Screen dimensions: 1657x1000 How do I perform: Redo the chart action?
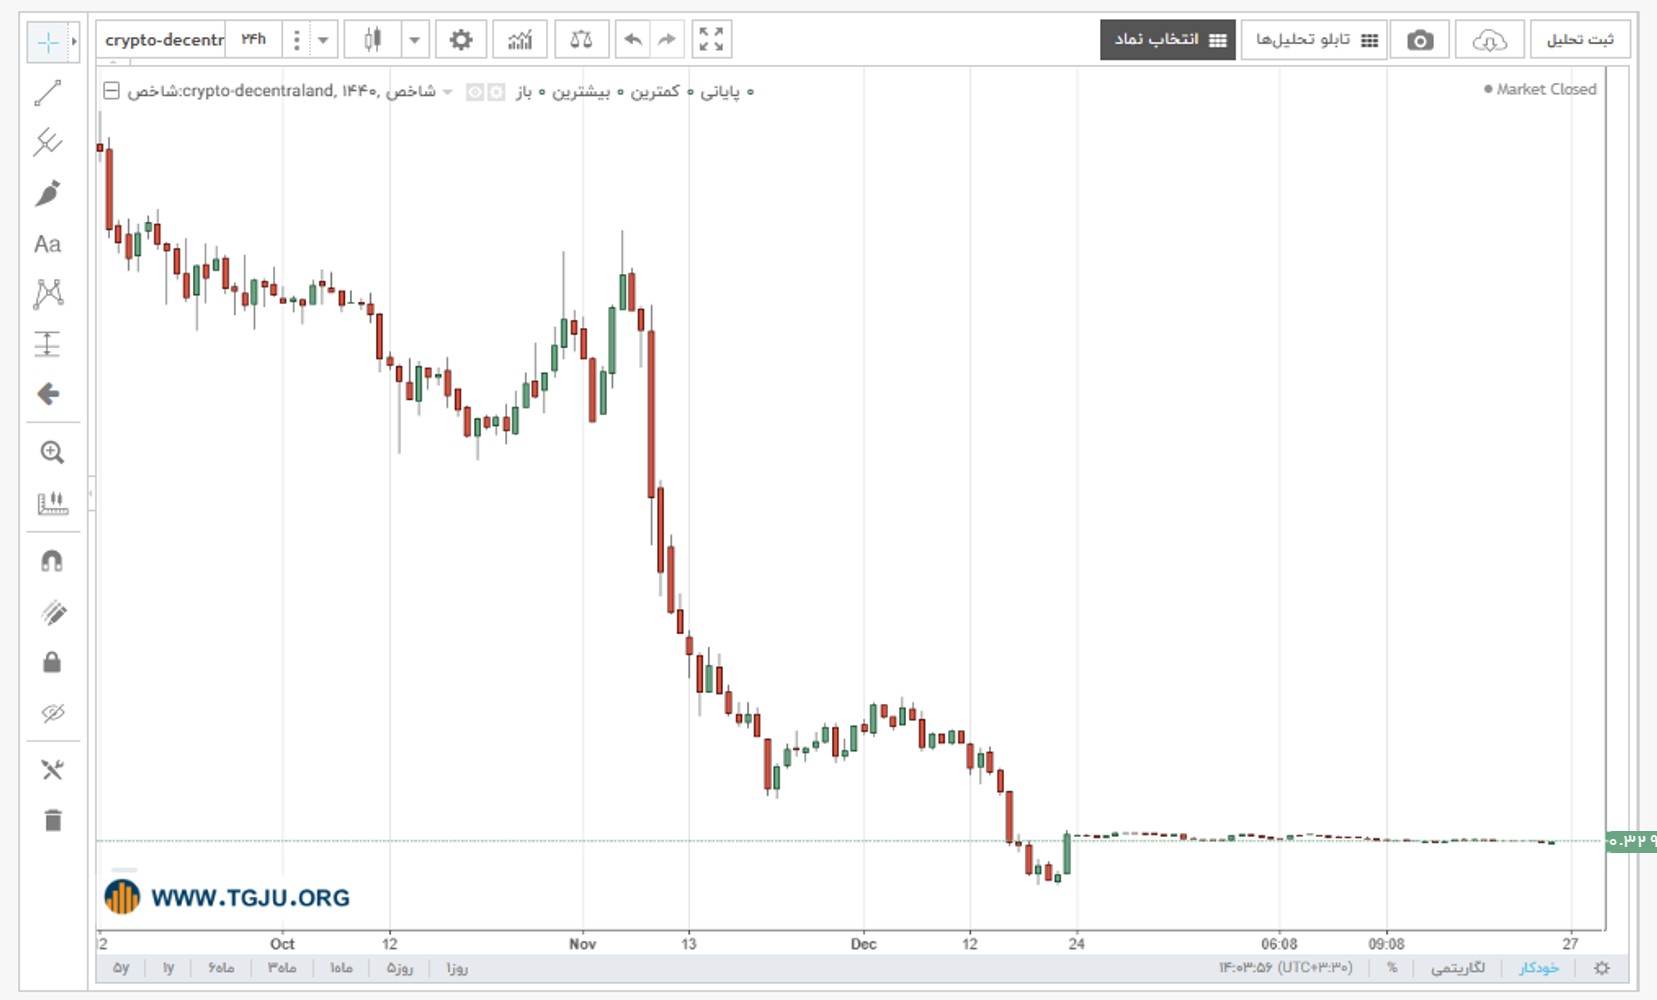[x=667, y=40]
